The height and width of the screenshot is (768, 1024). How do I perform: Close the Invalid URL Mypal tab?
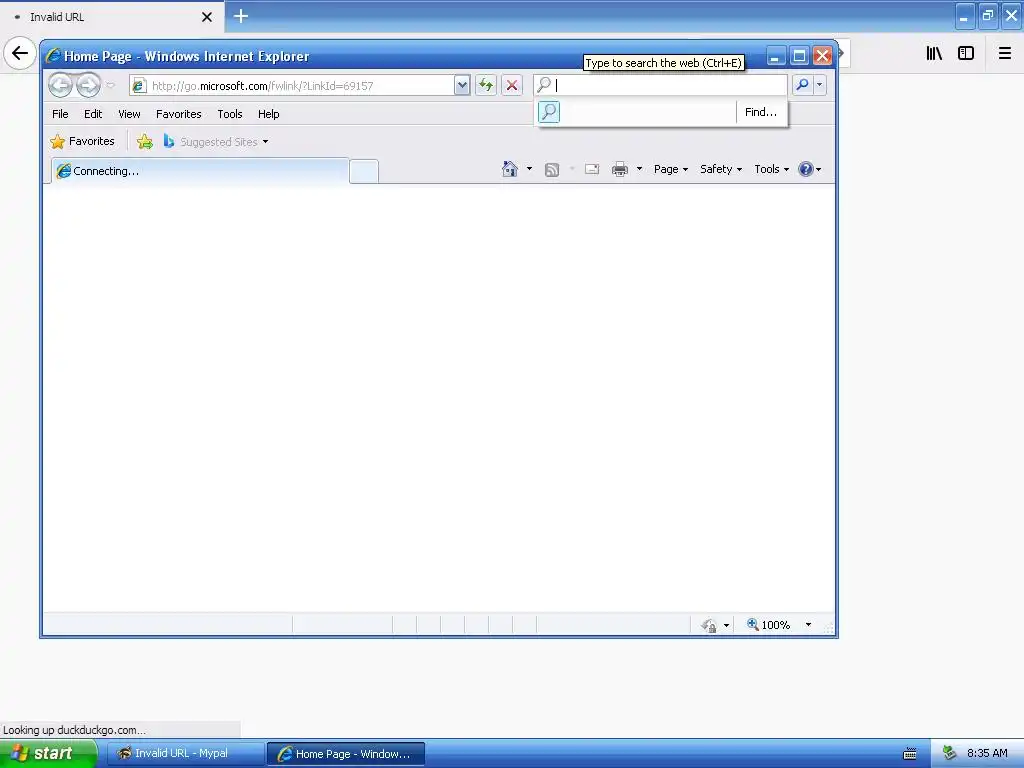point(207,17)
